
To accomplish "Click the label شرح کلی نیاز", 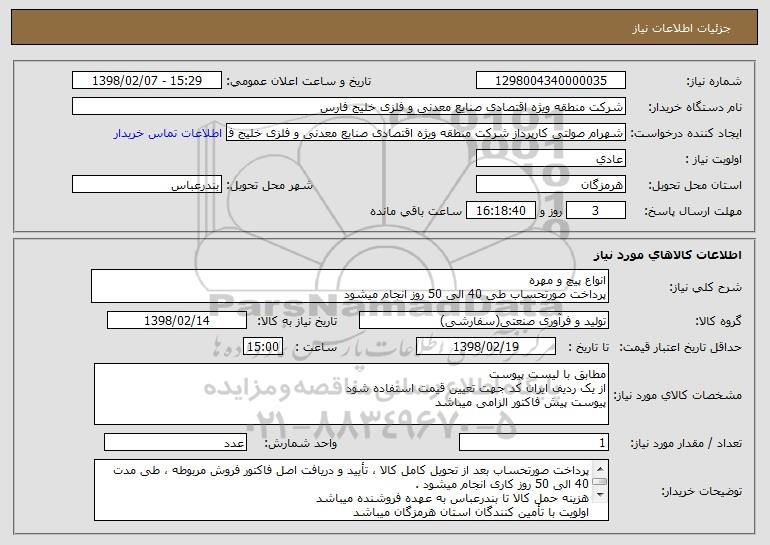I will (x=706, y=288).
